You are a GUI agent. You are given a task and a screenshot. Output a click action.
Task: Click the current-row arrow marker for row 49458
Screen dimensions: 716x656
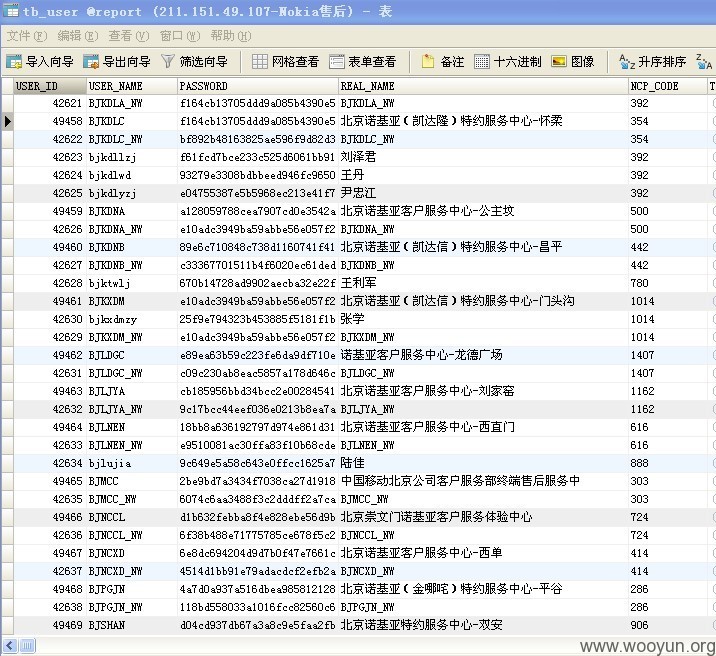pos(7,121)
